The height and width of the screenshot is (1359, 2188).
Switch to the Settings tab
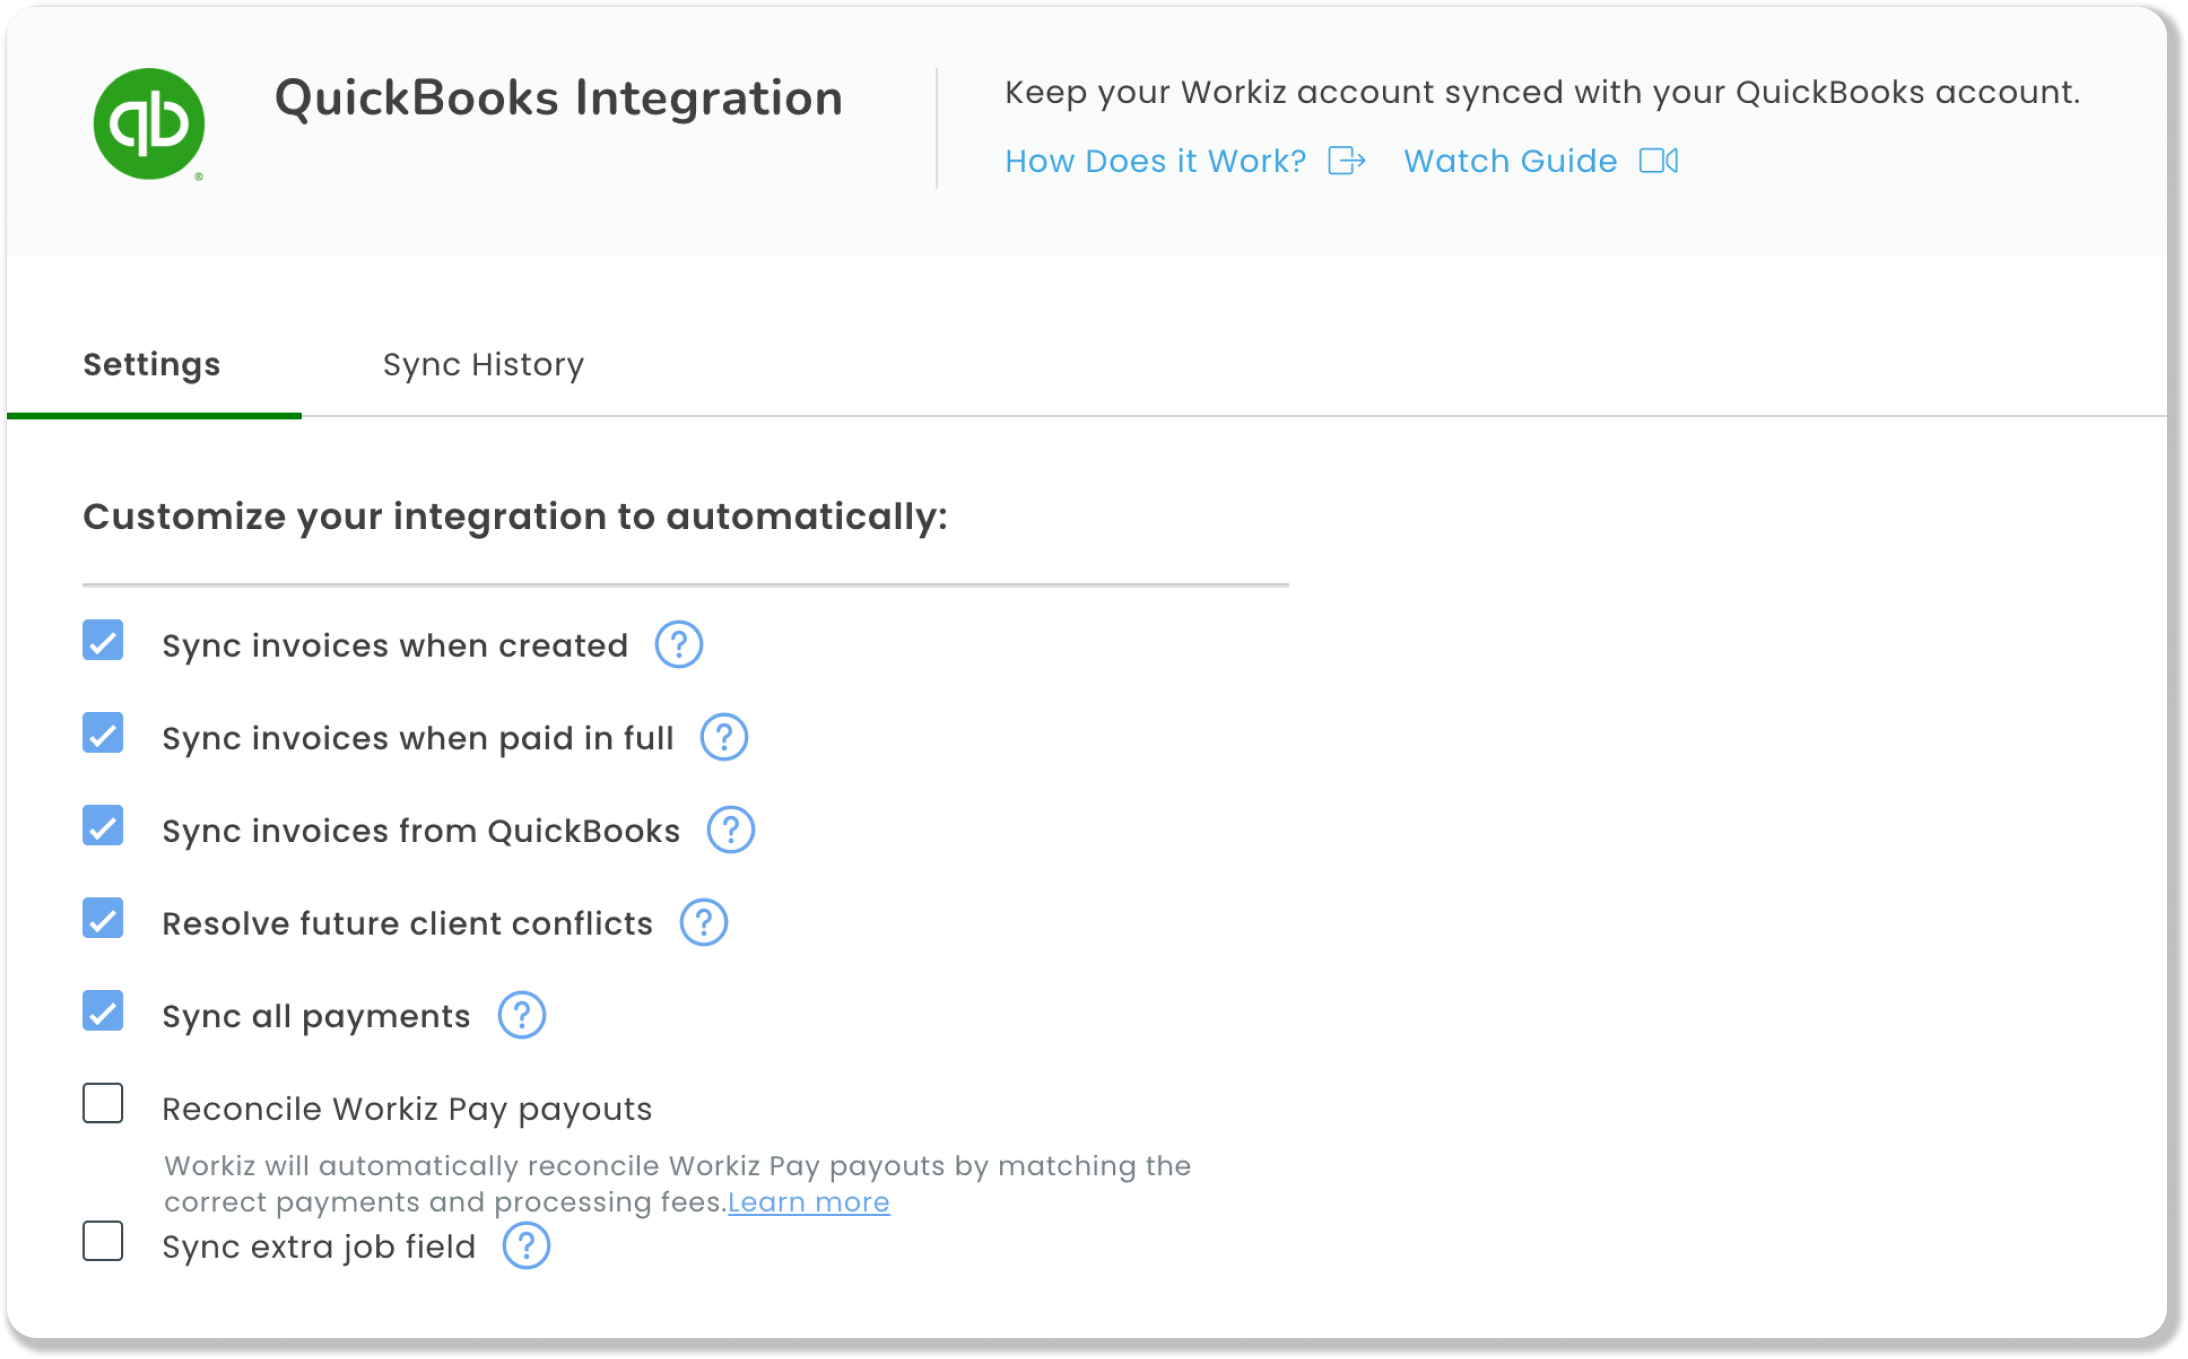(x=152, y=365)
